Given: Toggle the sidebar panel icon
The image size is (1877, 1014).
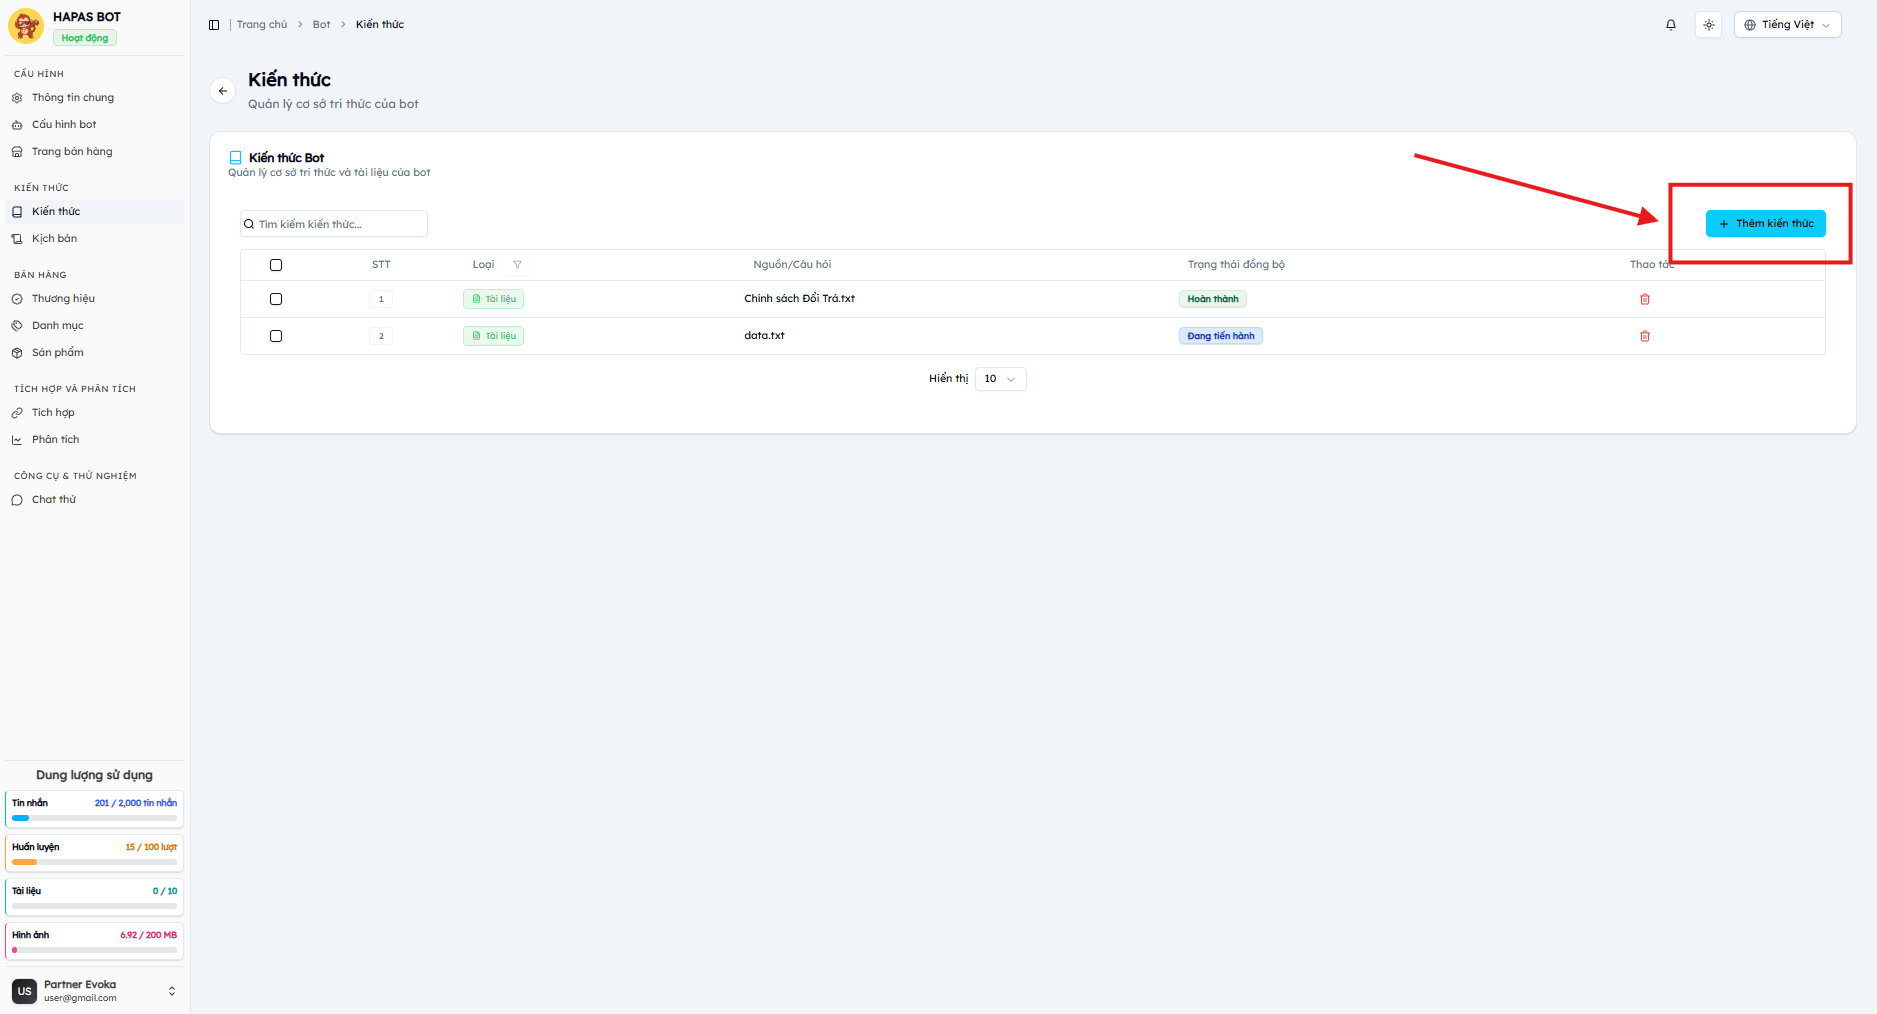Looking at the screenshot, I should [x=214, y=25].
